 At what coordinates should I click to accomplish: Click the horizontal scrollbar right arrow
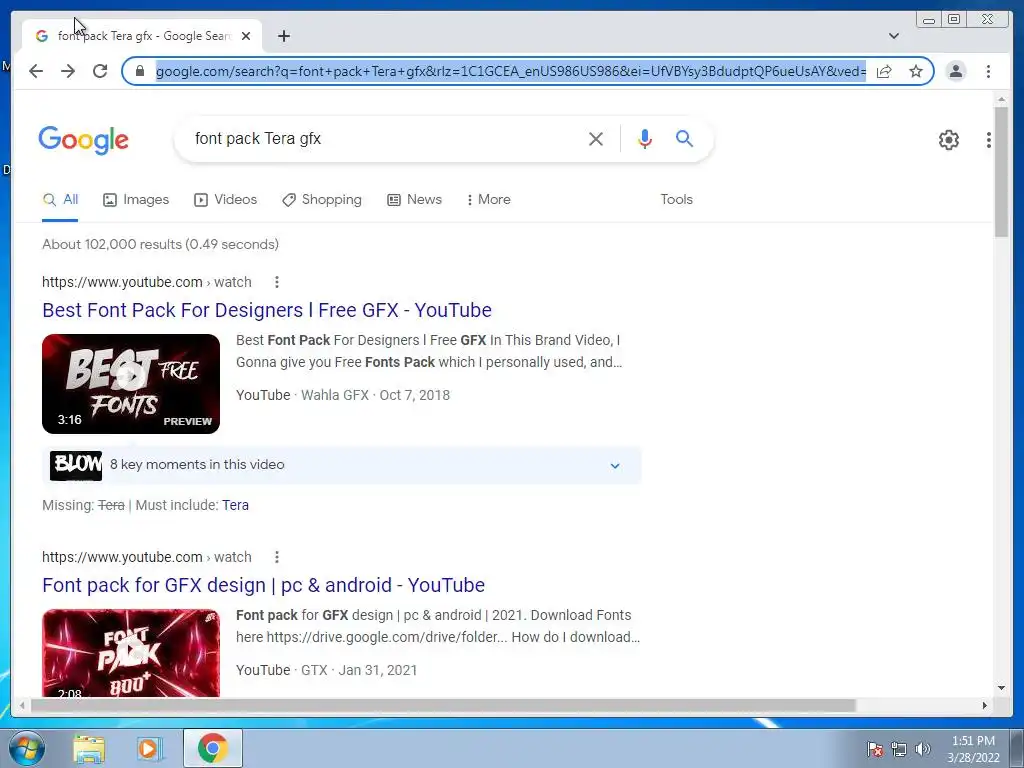click(x=985, y=705)
